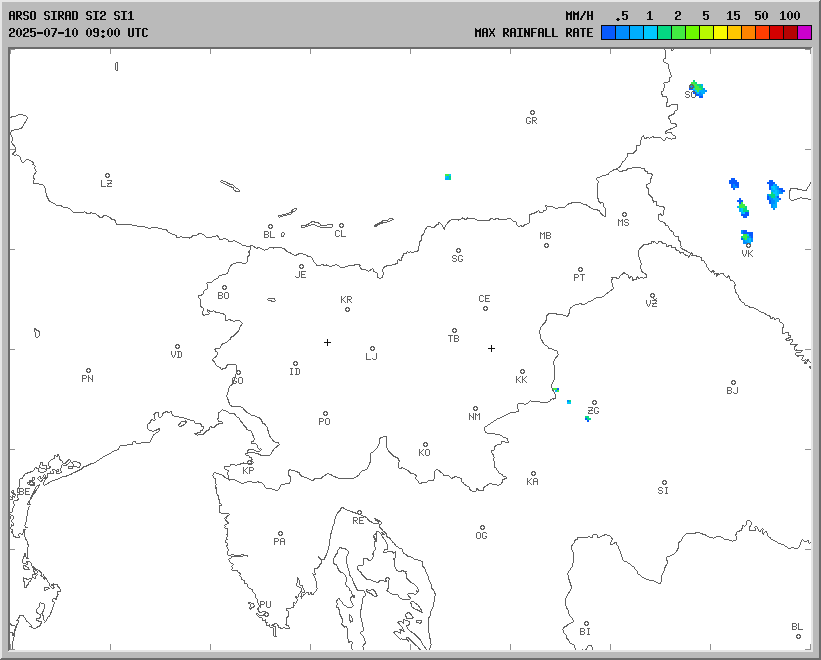
Task: Click the legend value .5
Action: tap(622, 16)
